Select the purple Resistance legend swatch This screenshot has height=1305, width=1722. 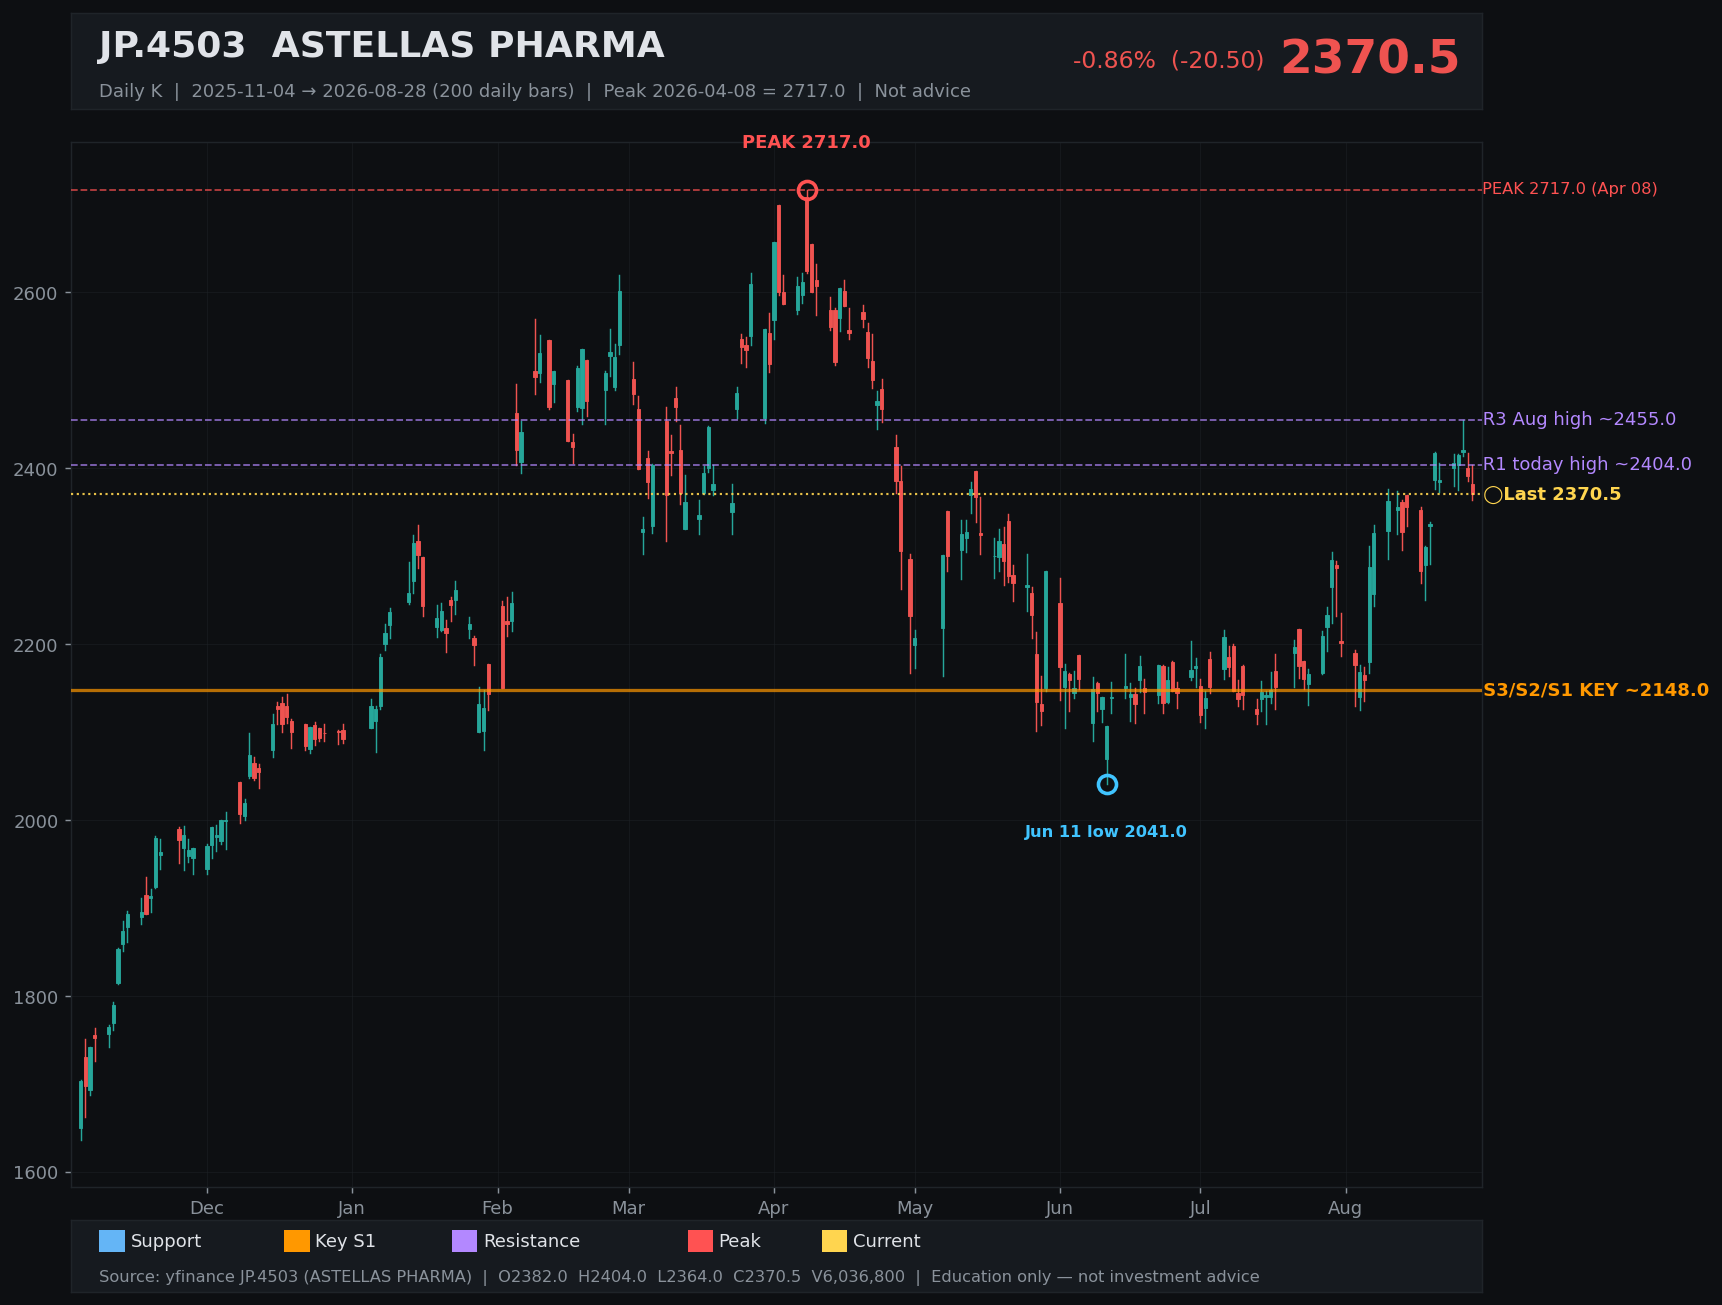(465, 1241)
